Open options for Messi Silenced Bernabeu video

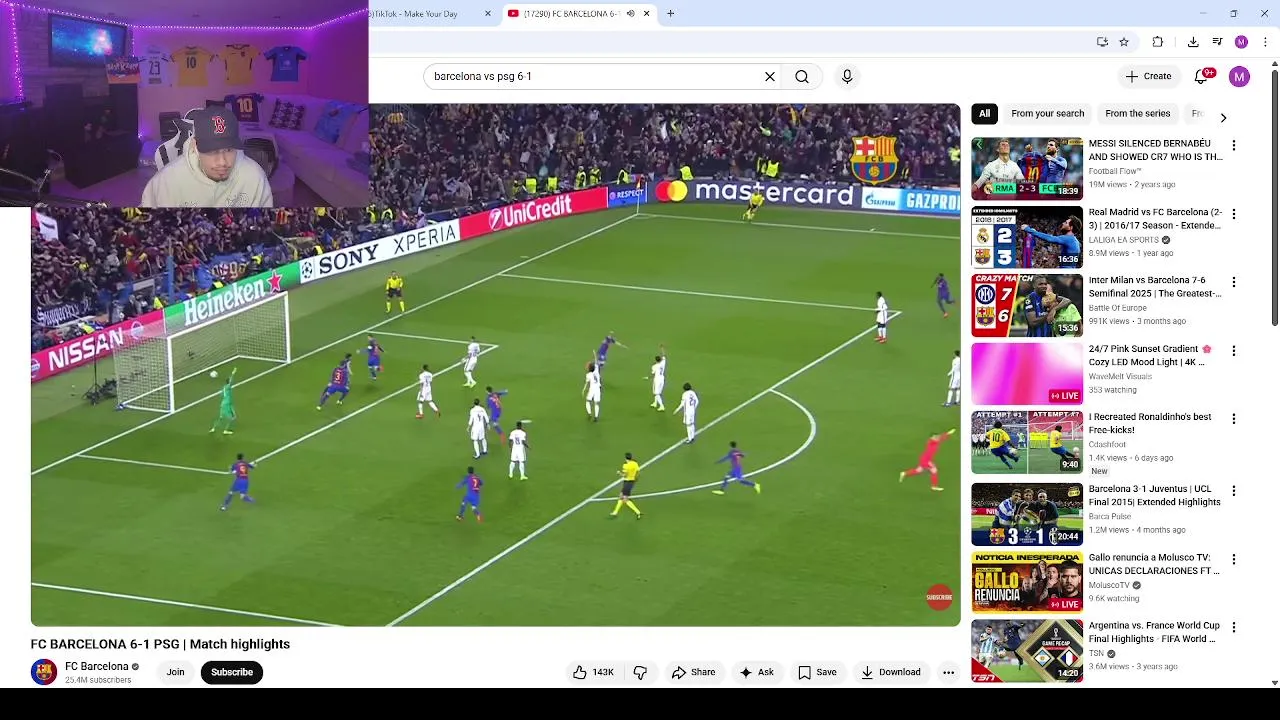pos(1233,145)
